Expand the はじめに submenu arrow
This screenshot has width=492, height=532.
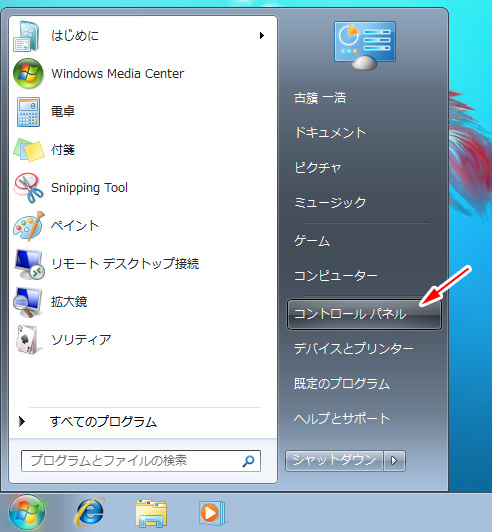(262, 35)
